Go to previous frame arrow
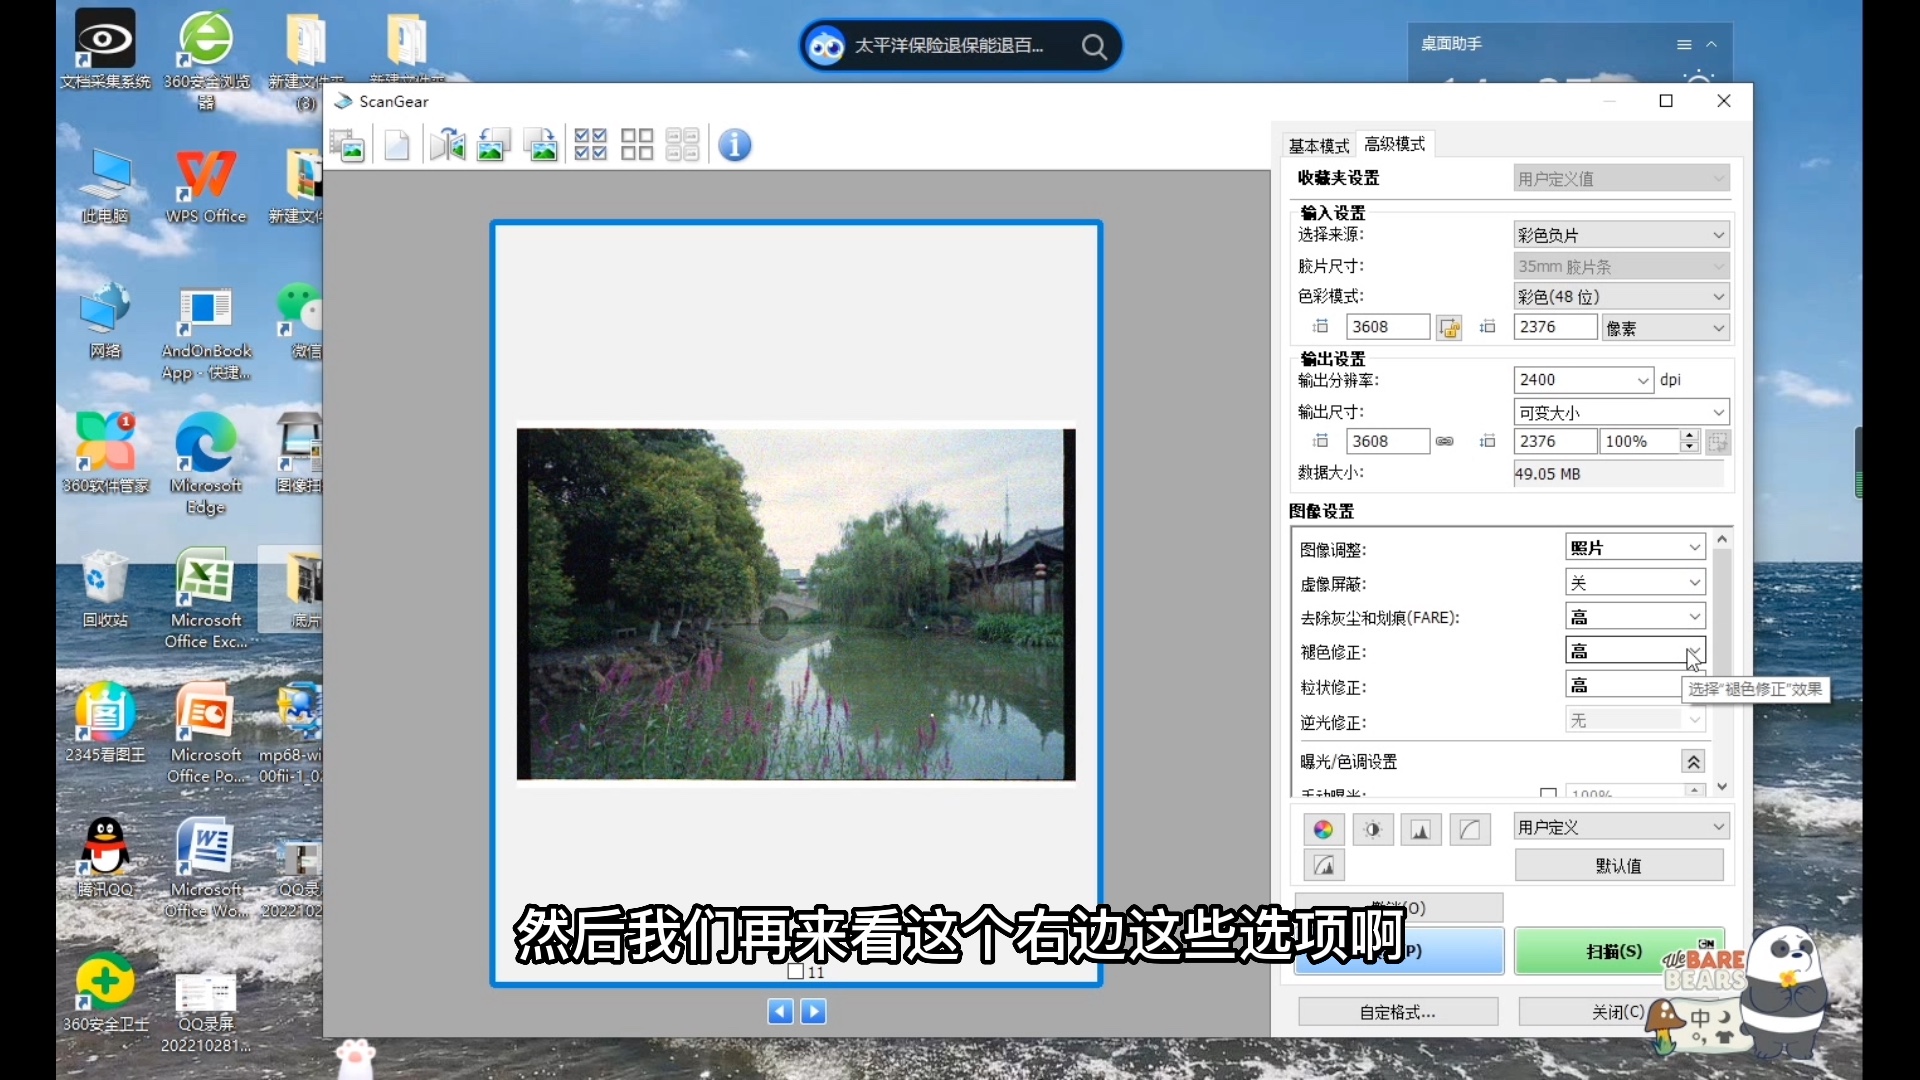The image size is (1920, 1080). pos(780,1011)
